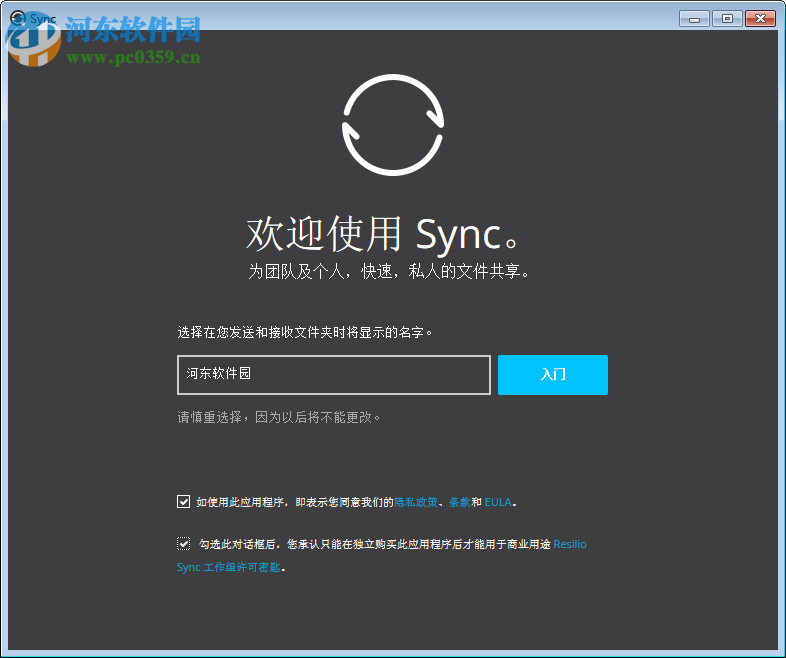The width and height of the screenshot is (786, 658).
Task: Maximize the Sync window
Action: [x=727, y=19]
